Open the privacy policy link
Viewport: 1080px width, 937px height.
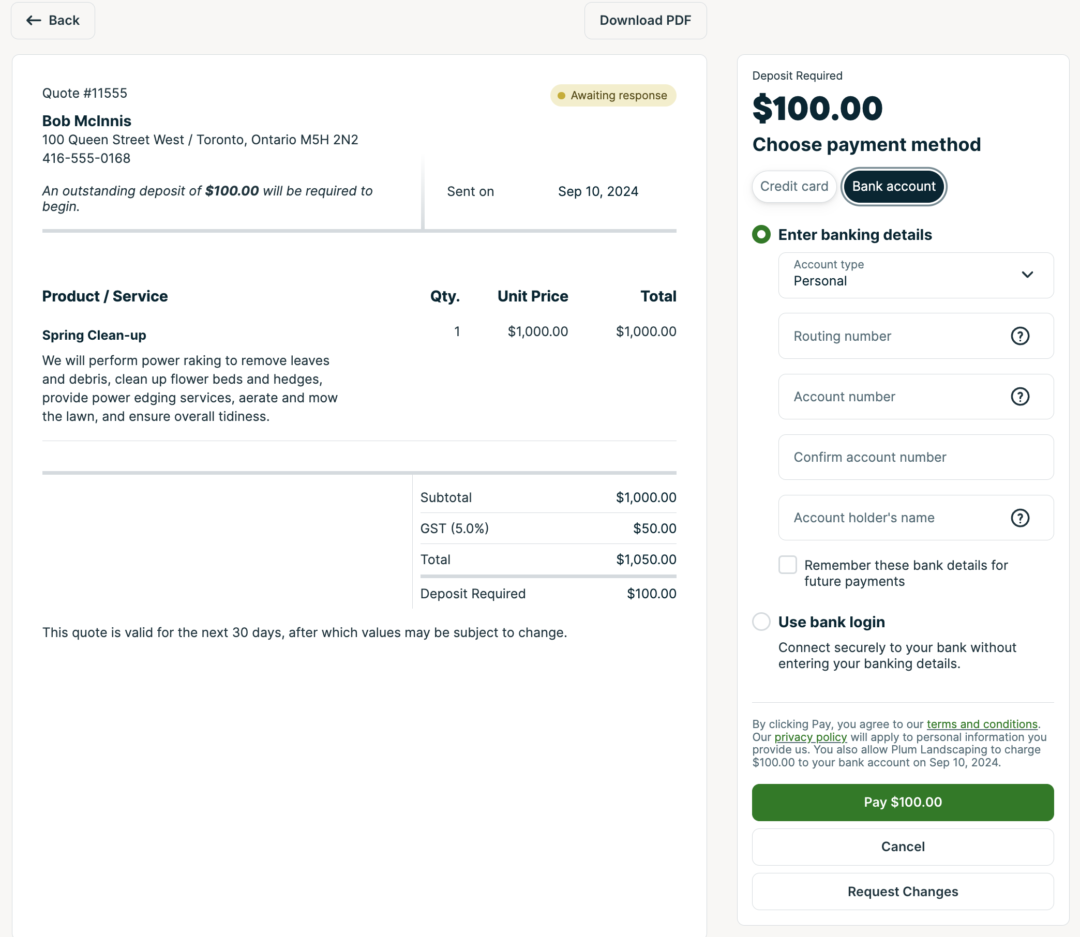810,737
